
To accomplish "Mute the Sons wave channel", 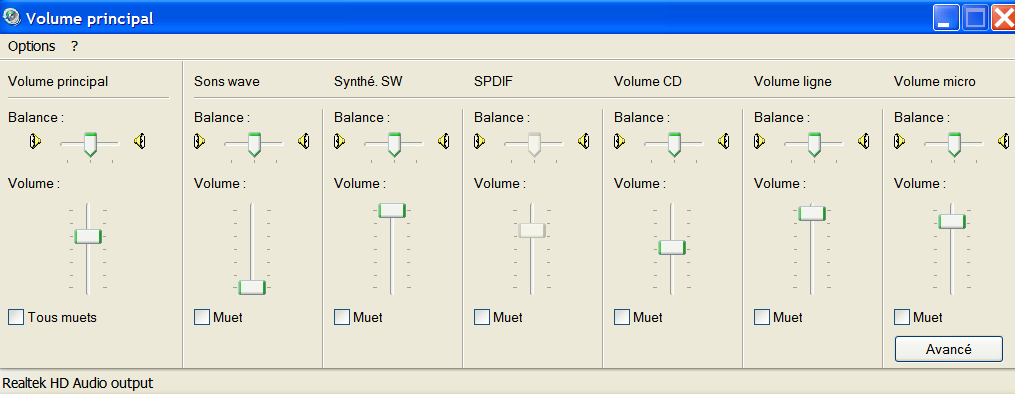I will tap(202, 317).
